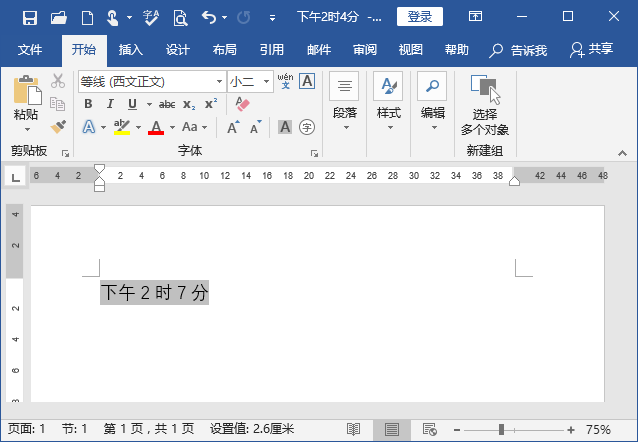Open the Clipboard pane launcher

[65, 153]
